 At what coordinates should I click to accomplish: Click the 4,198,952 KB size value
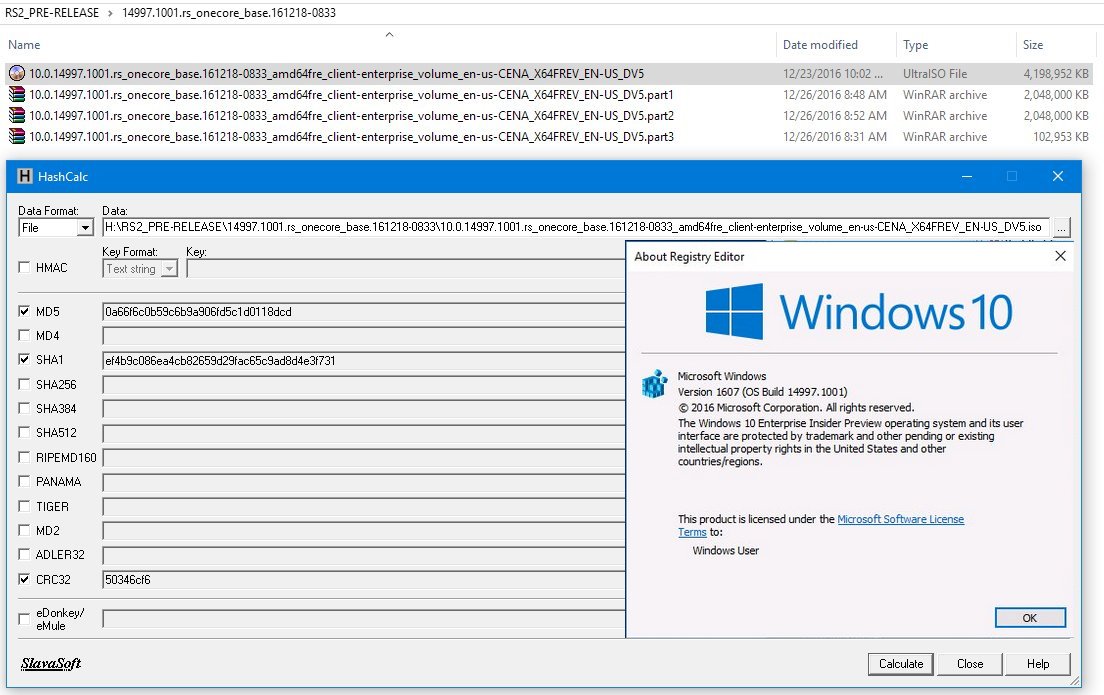pos(1056,73)
